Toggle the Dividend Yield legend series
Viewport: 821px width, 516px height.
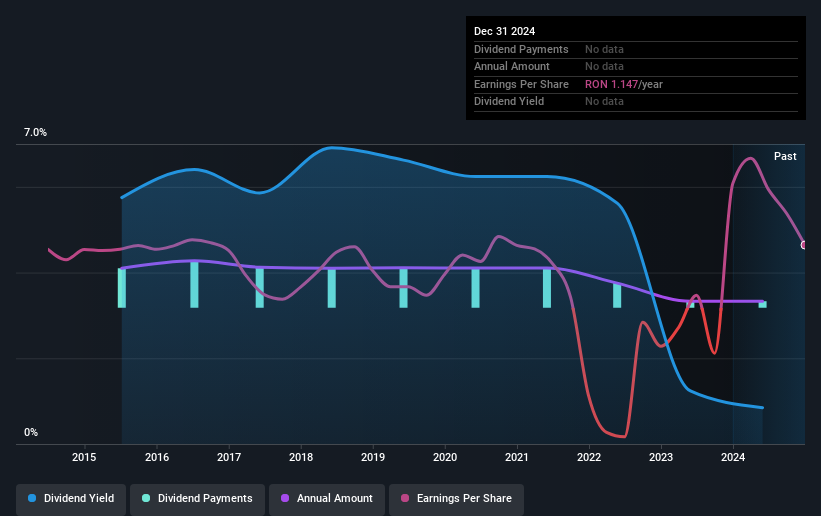click(x=71, y=498)
